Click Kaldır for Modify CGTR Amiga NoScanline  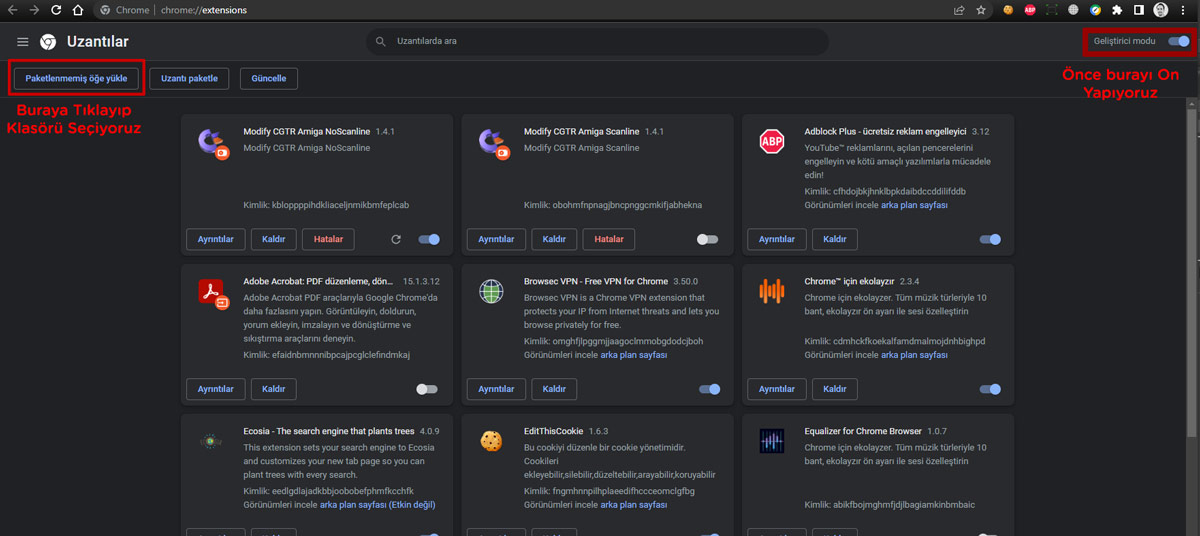pos(273,239)
